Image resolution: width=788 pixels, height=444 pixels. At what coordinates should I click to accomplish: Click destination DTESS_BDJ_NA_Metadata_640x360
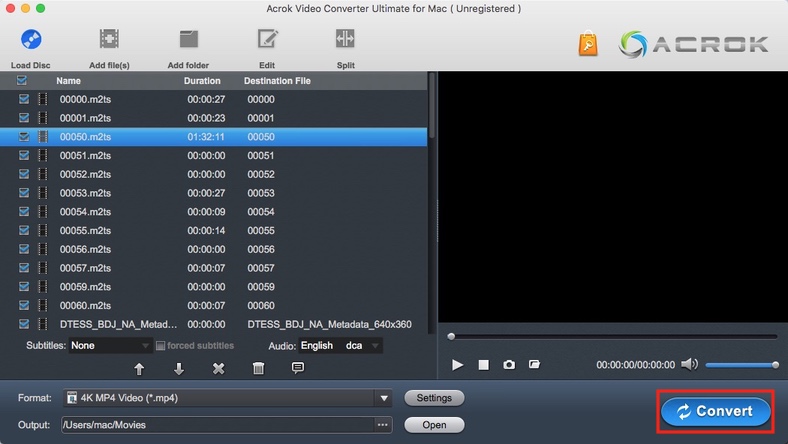click(329, 324)
